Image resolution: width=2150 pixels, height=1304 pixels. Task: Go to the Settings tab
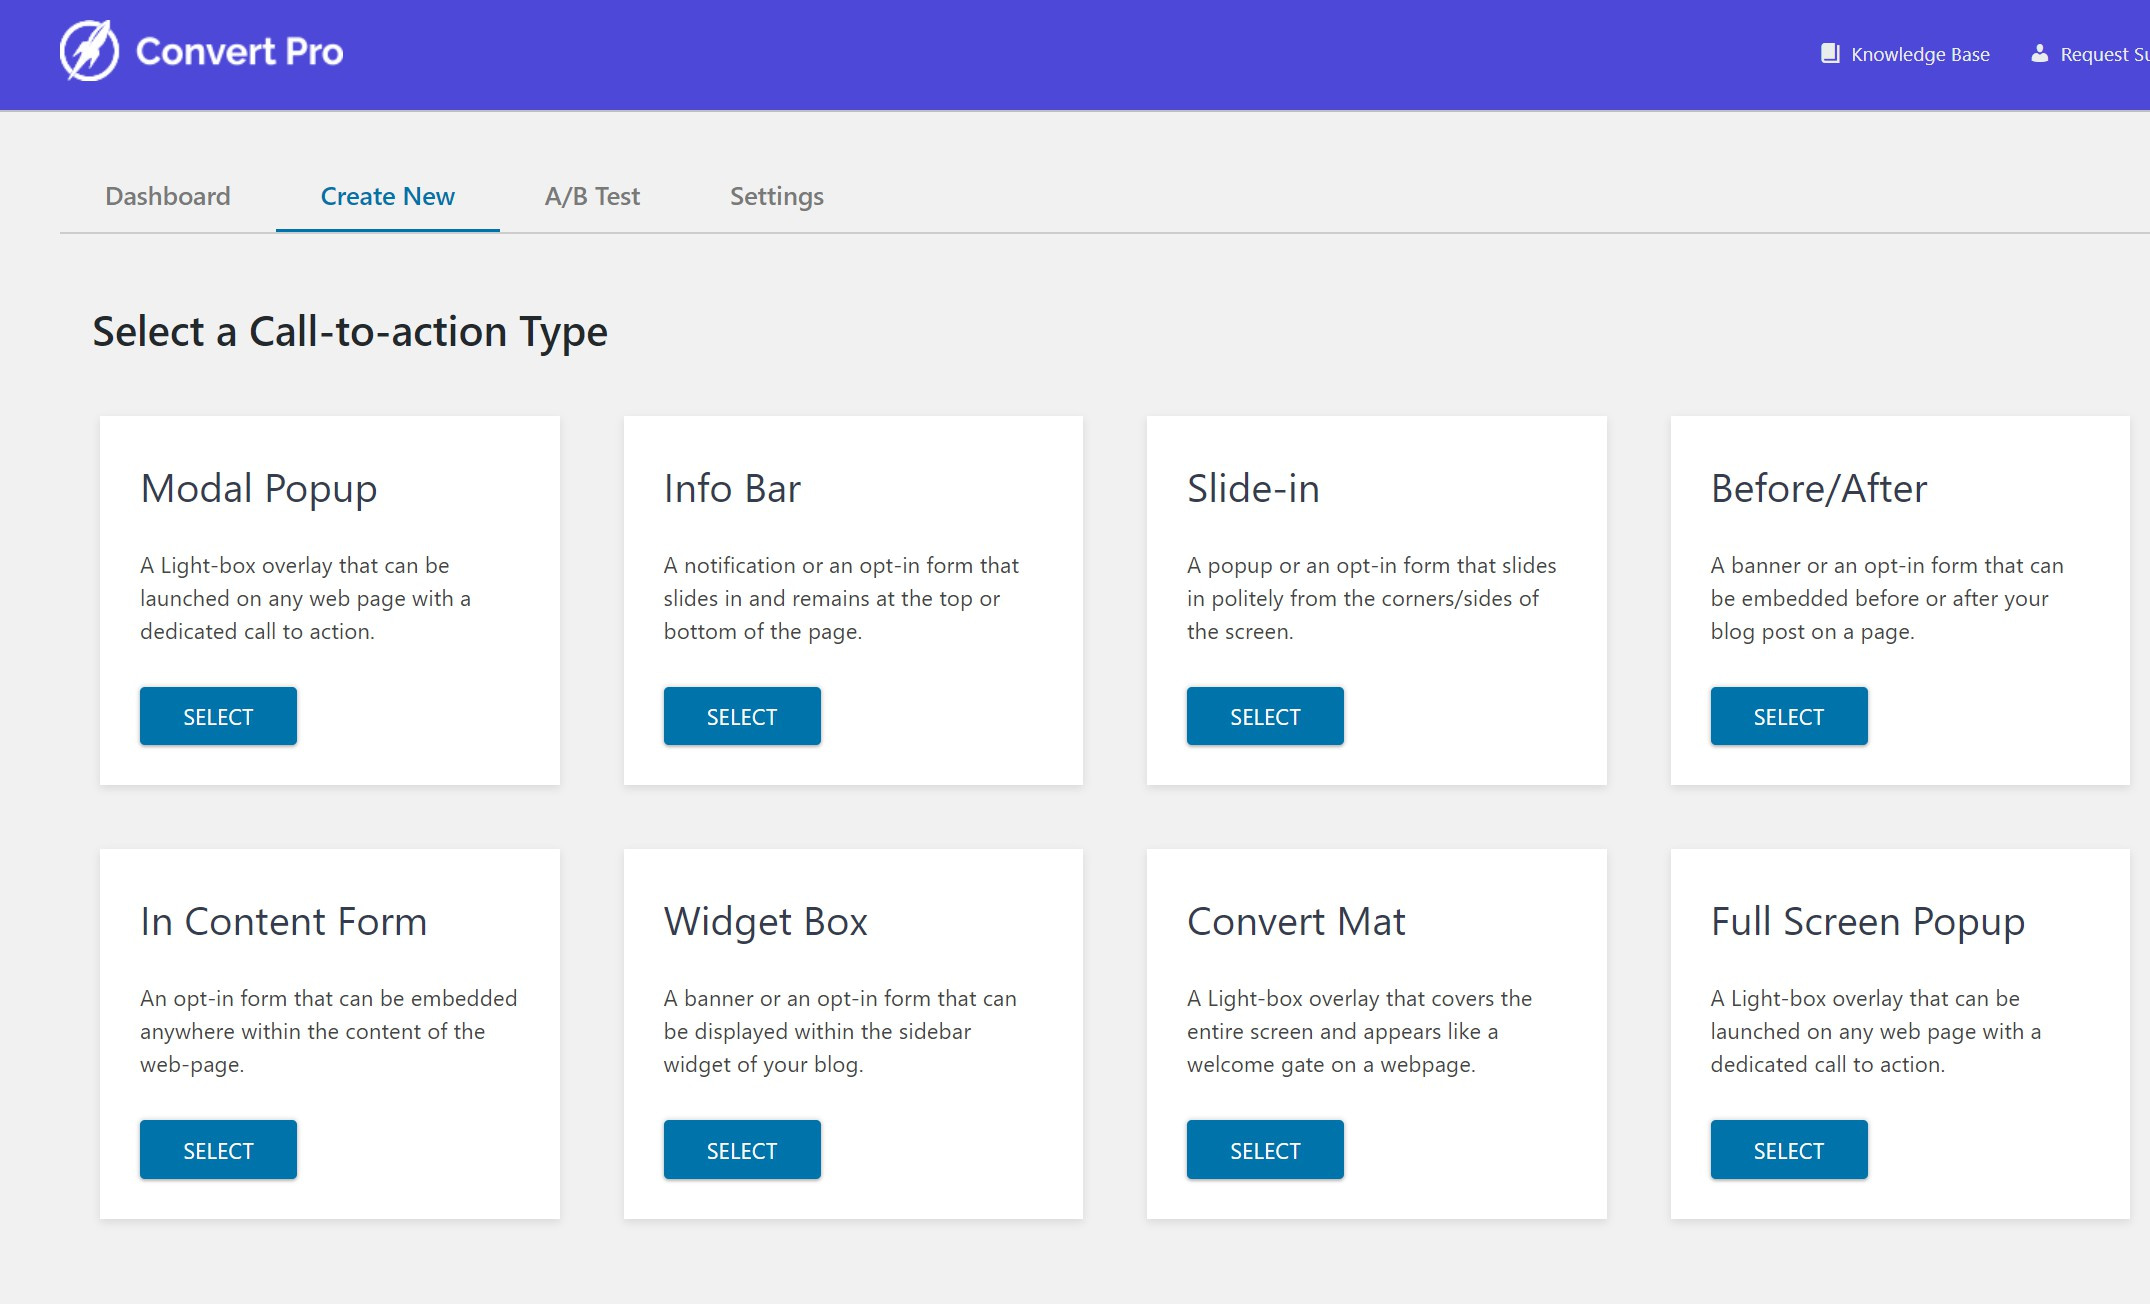(776, 196)
